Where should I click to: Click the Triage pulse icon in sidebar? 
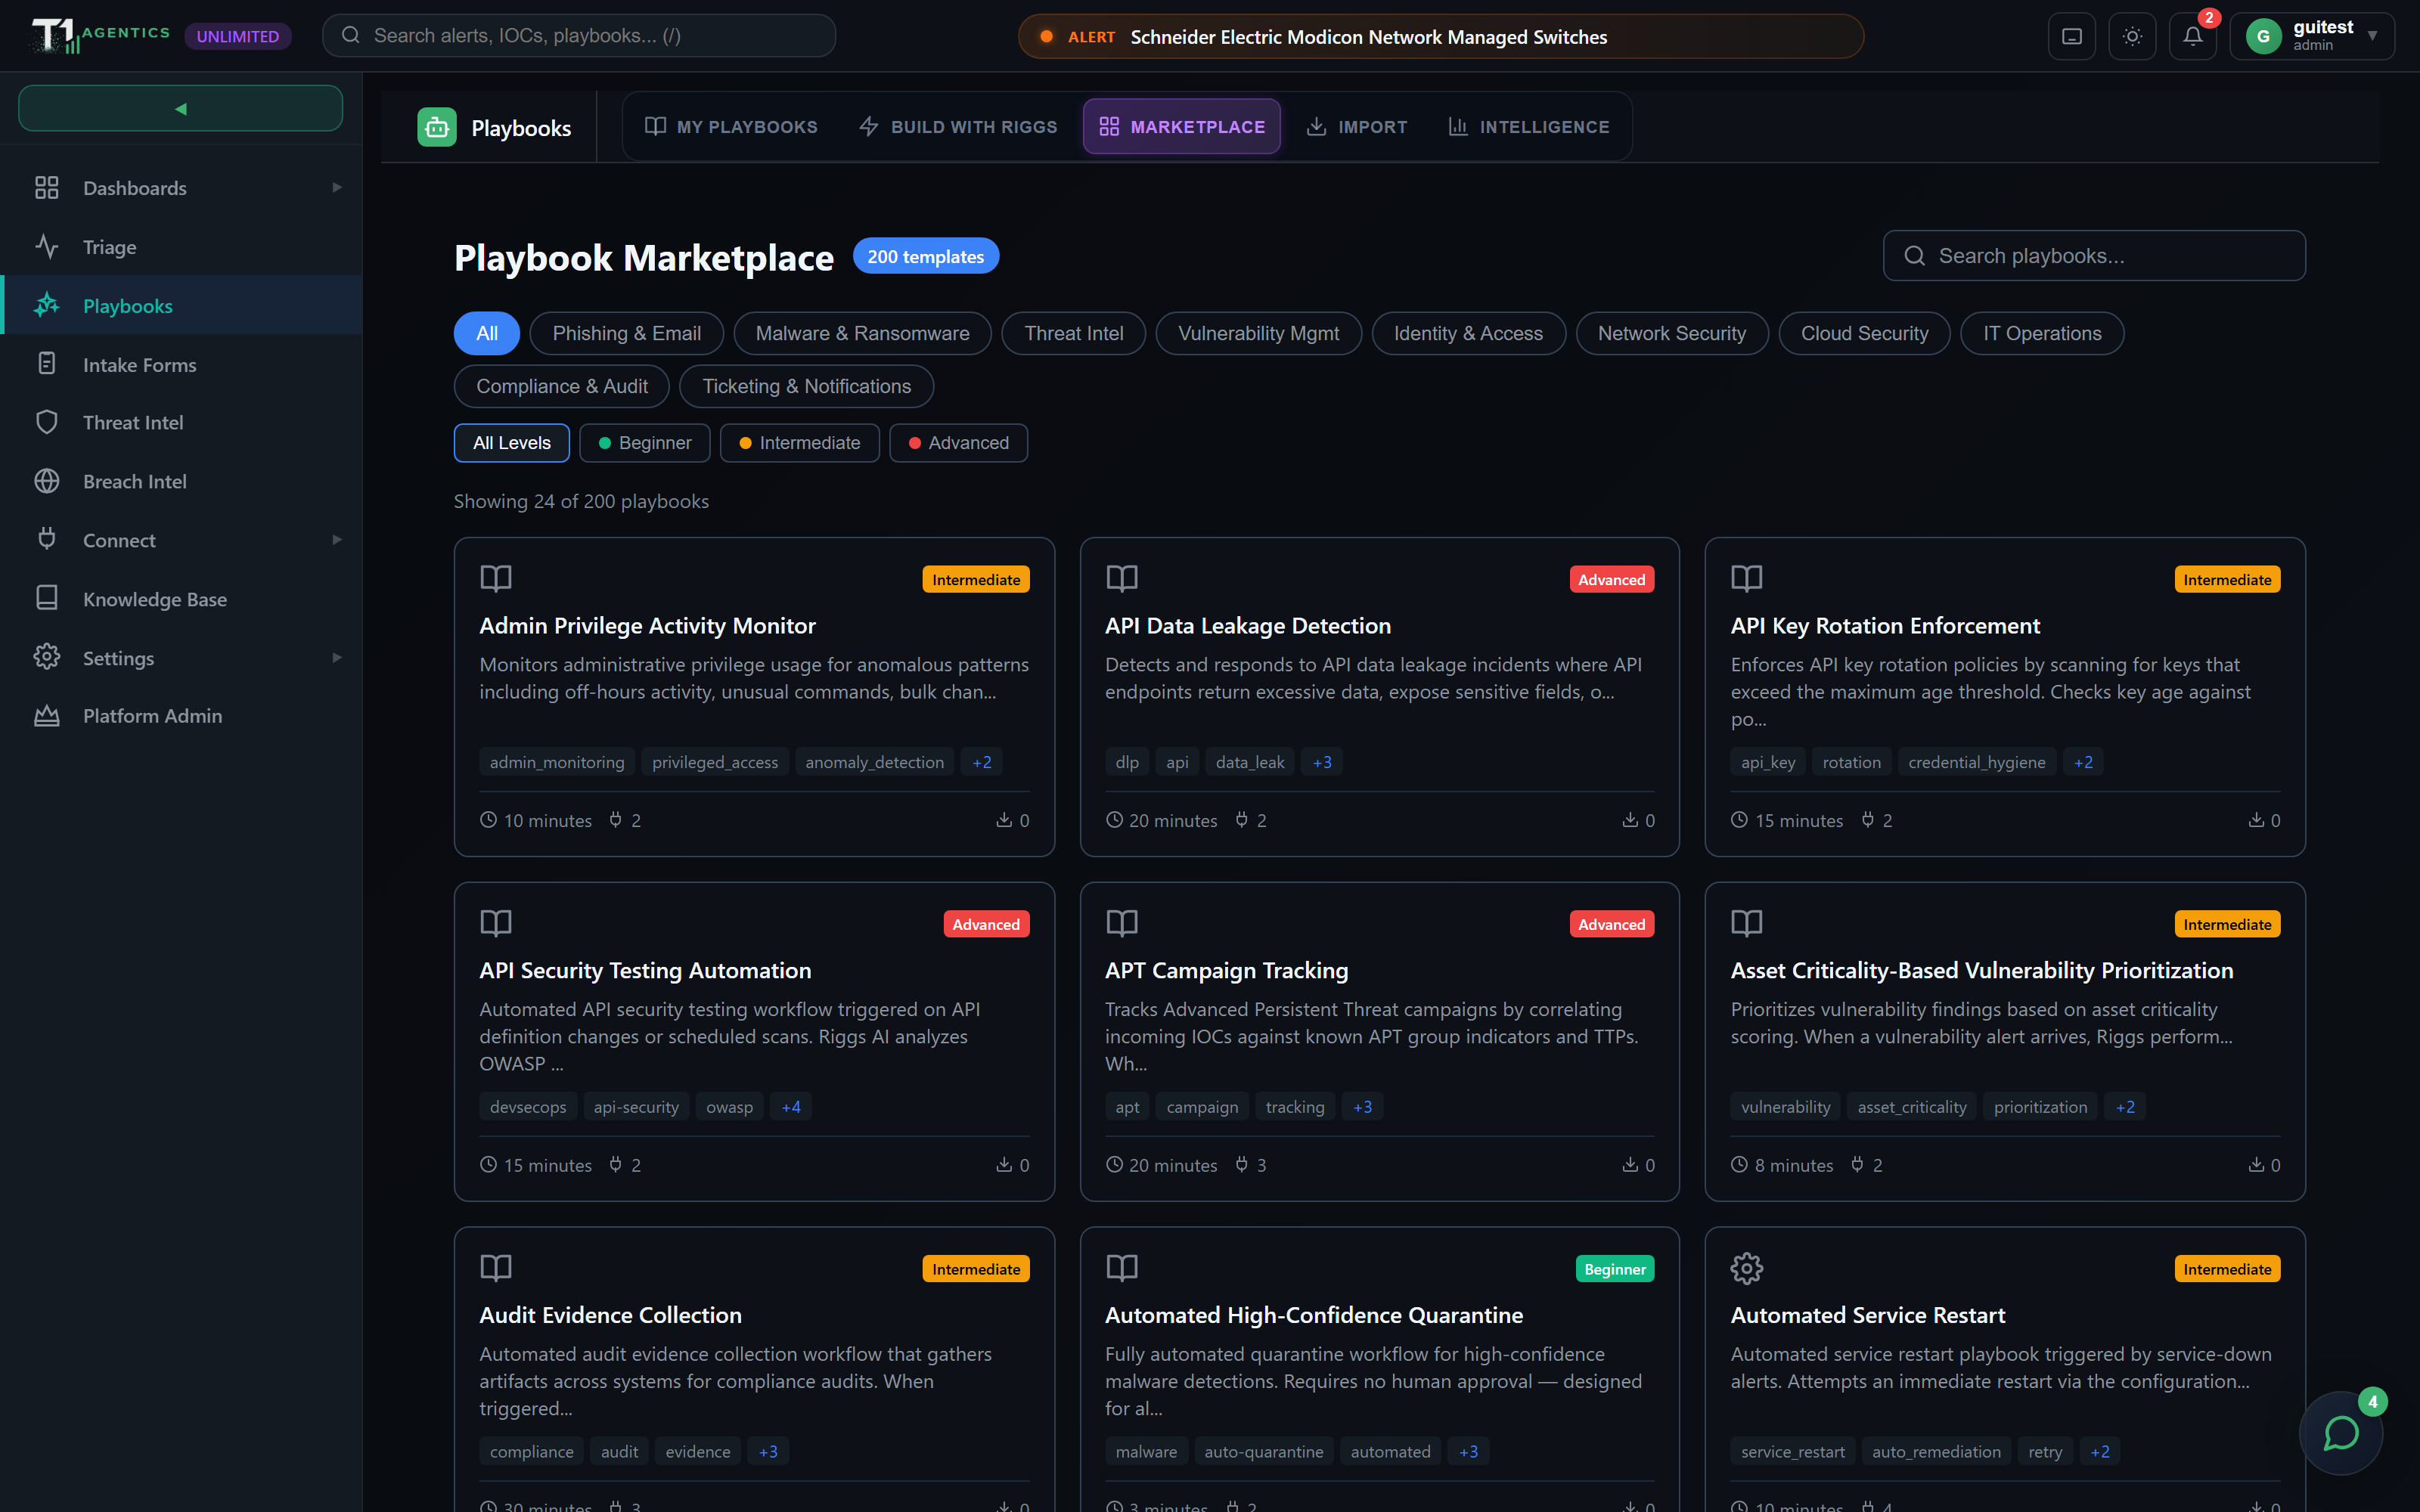point(47,247)
